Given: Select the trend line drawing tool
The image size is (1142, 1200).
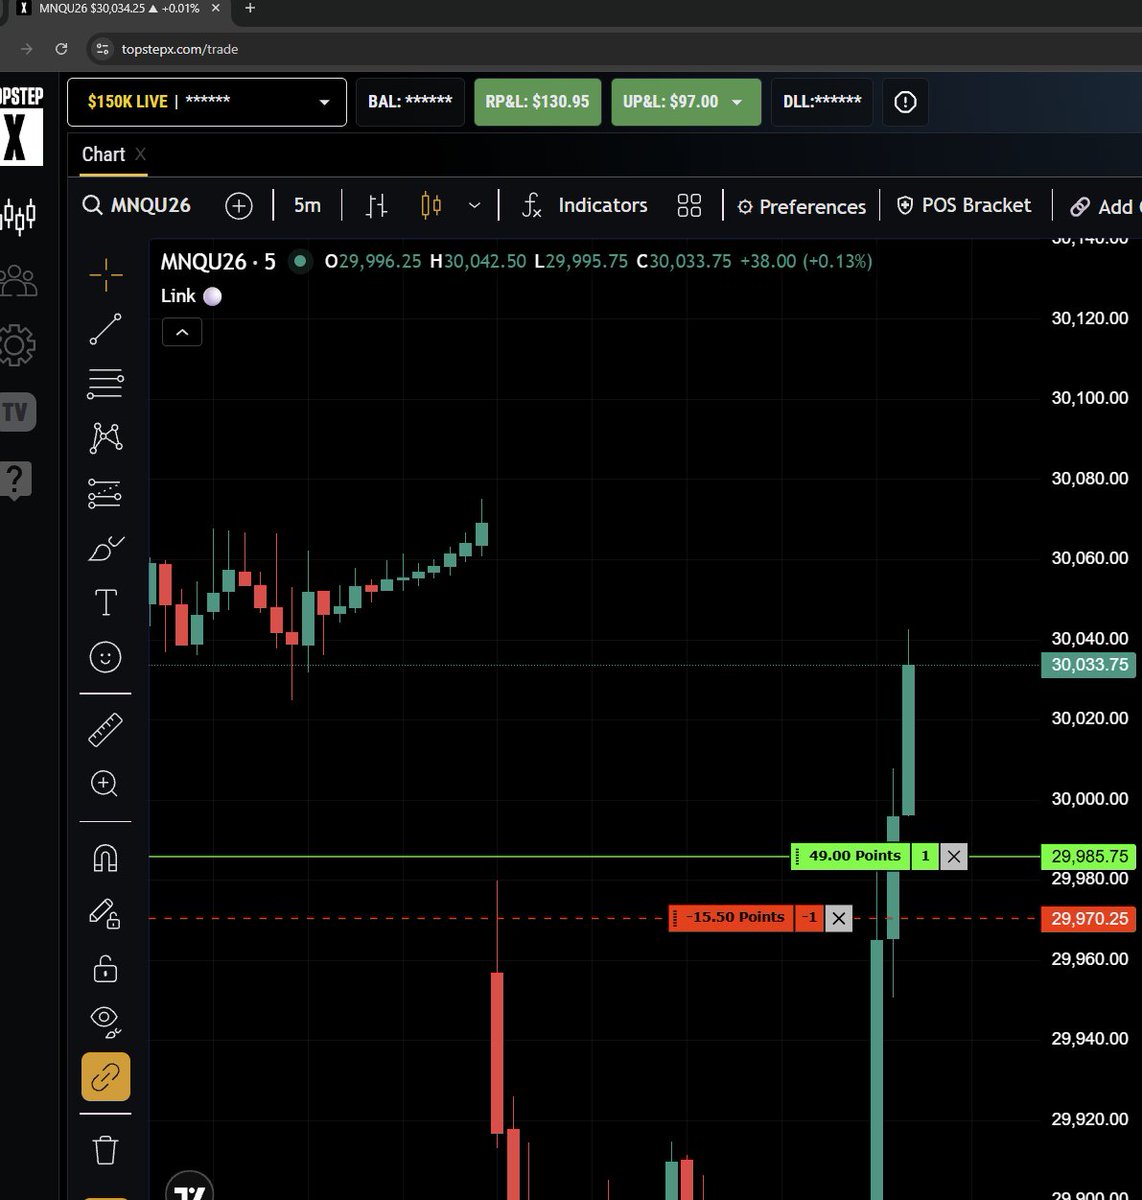Looking at the screenshot, I should click(106, 329).
